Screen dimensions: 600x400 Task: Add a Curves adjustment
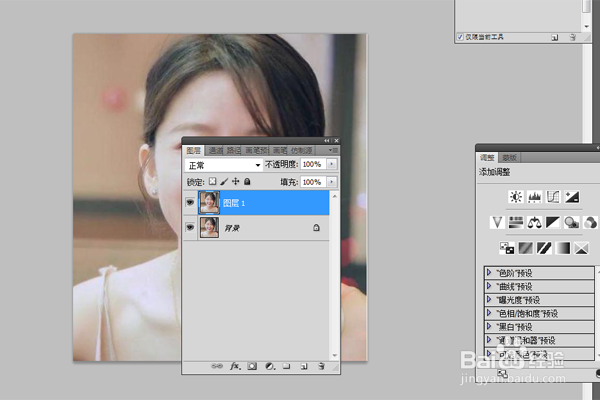553,197
